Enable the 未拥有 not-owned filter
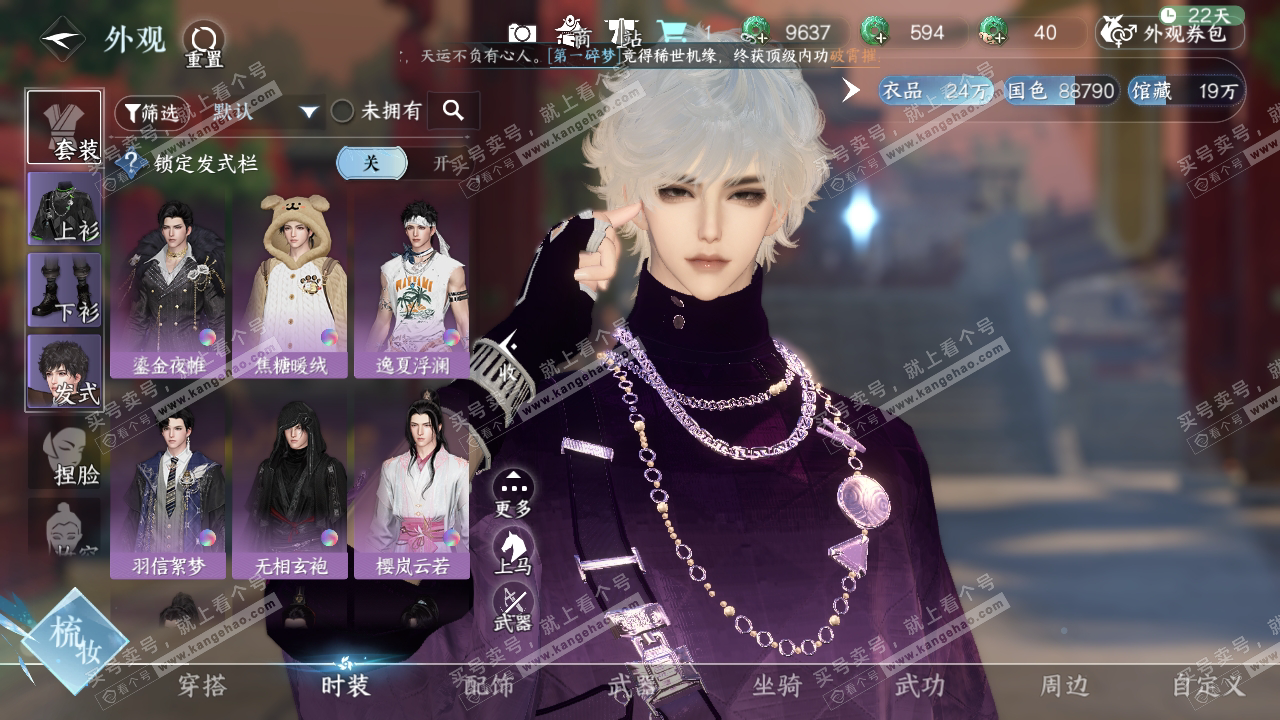1280x720 pixels. (x=376, y=111)
